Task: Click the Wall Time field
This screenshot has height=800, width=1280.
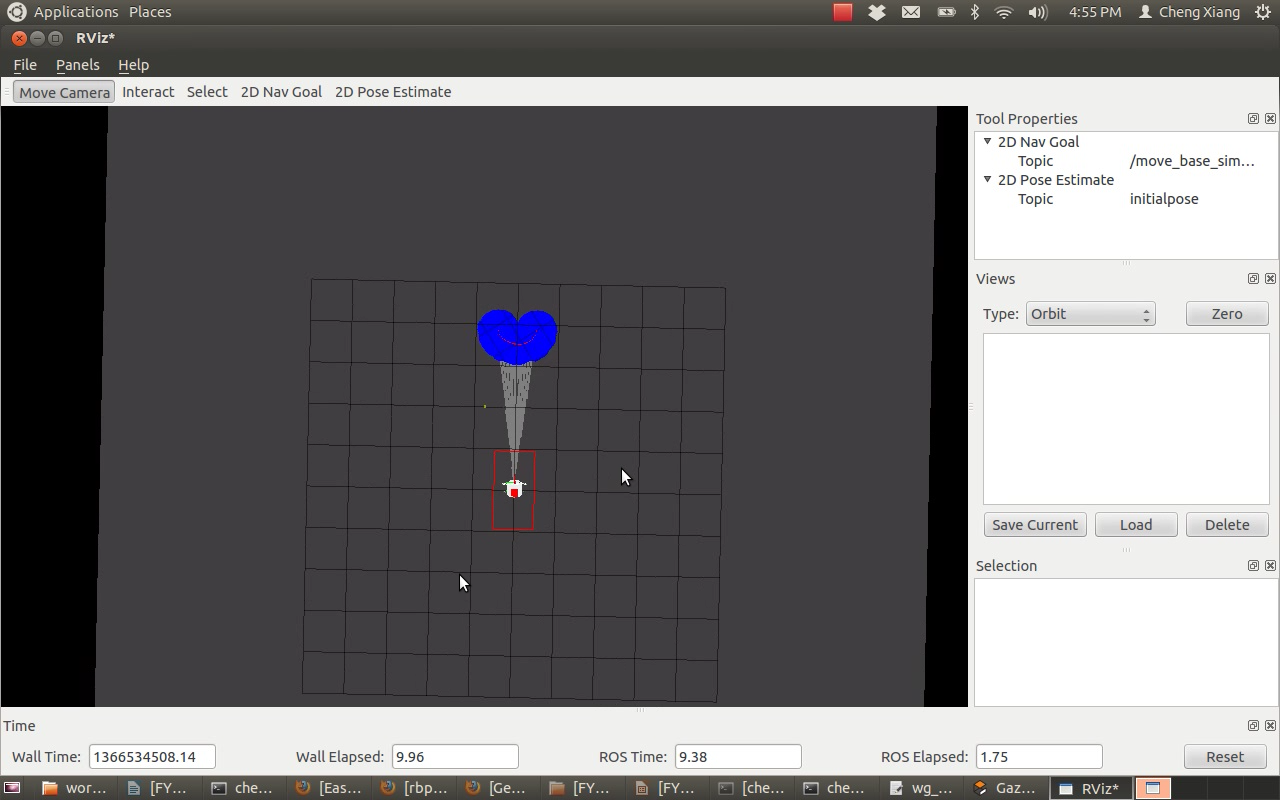Action: click(152, 756)
